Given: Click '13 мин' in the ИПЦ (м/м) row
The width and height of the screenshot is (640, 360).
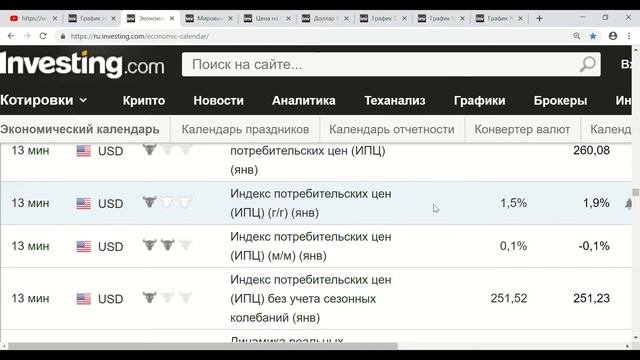Looking at the screenshot, I should (30, 246).
